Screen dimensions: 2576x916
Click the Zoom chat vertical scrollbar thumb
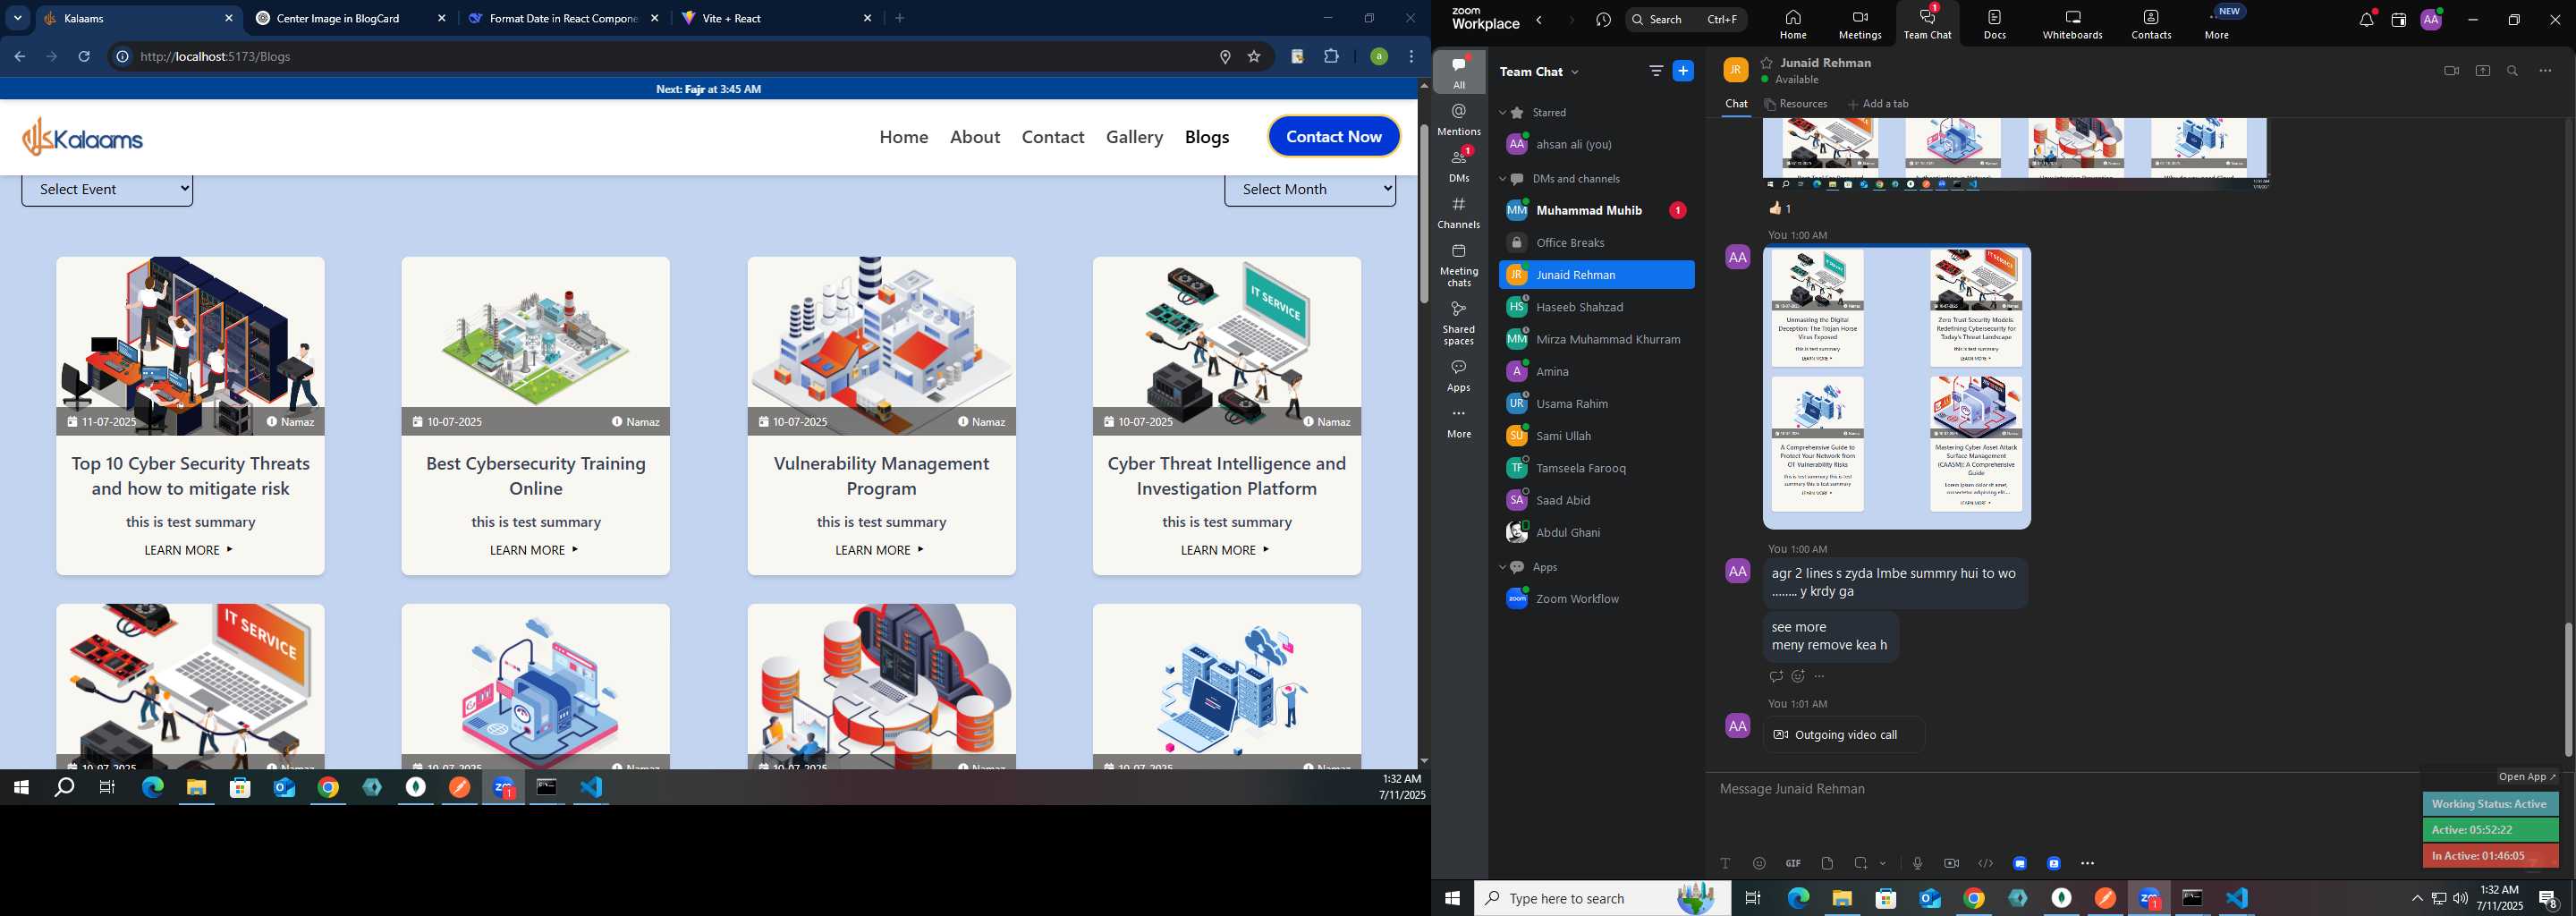tap(2568, 689)
